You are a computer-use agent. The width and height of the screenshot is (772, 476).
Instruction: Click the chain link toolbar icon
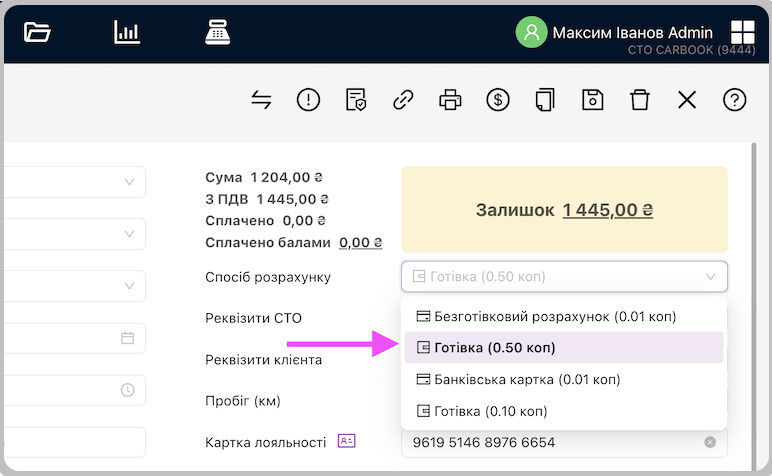coord(403,100)
